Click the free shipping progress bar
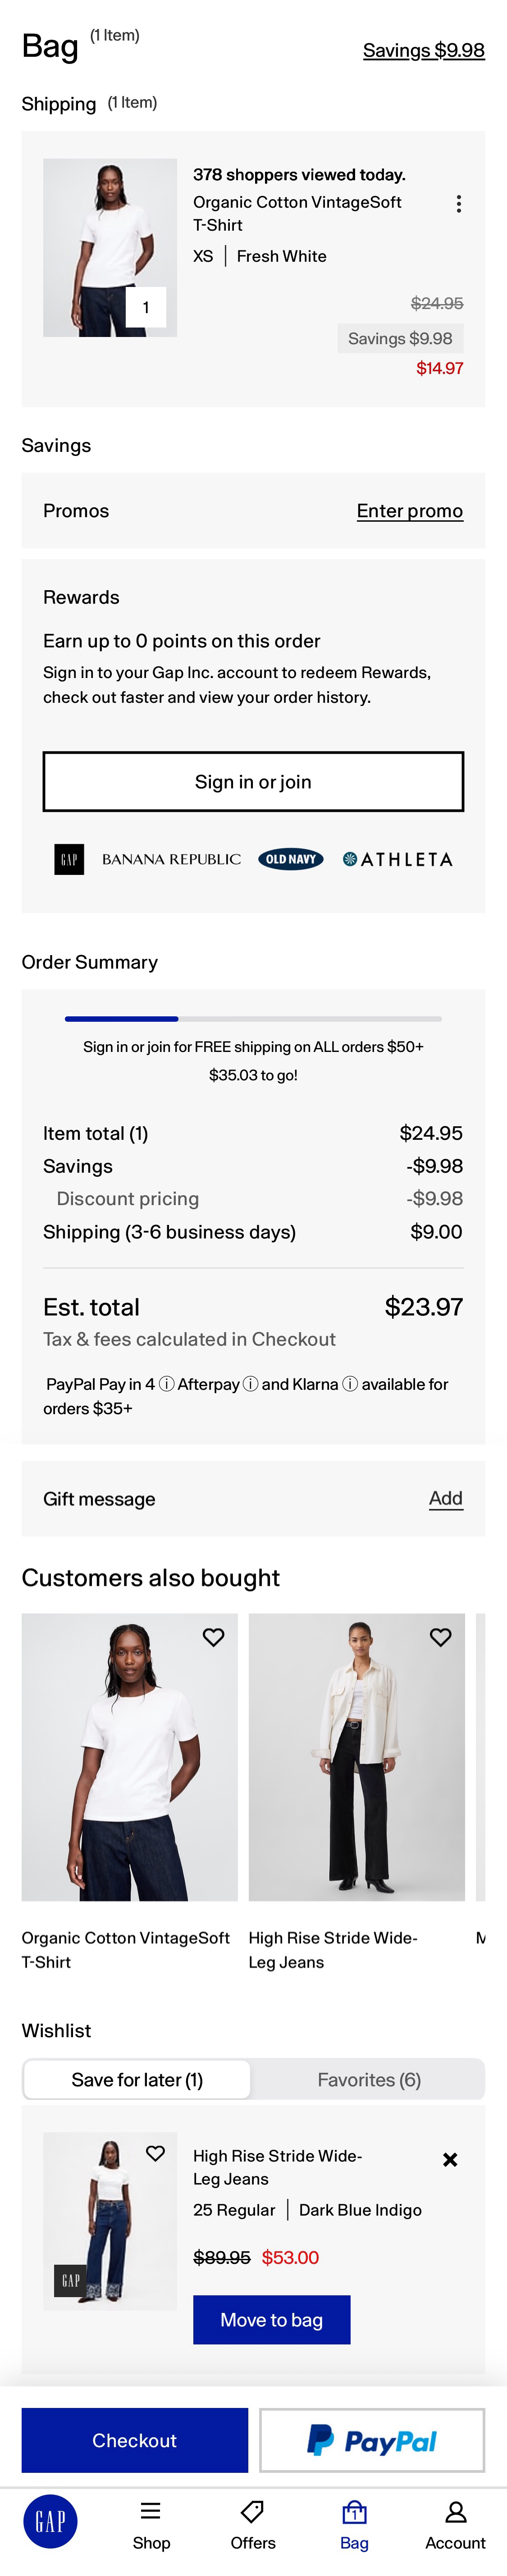 coord(252,1019)
